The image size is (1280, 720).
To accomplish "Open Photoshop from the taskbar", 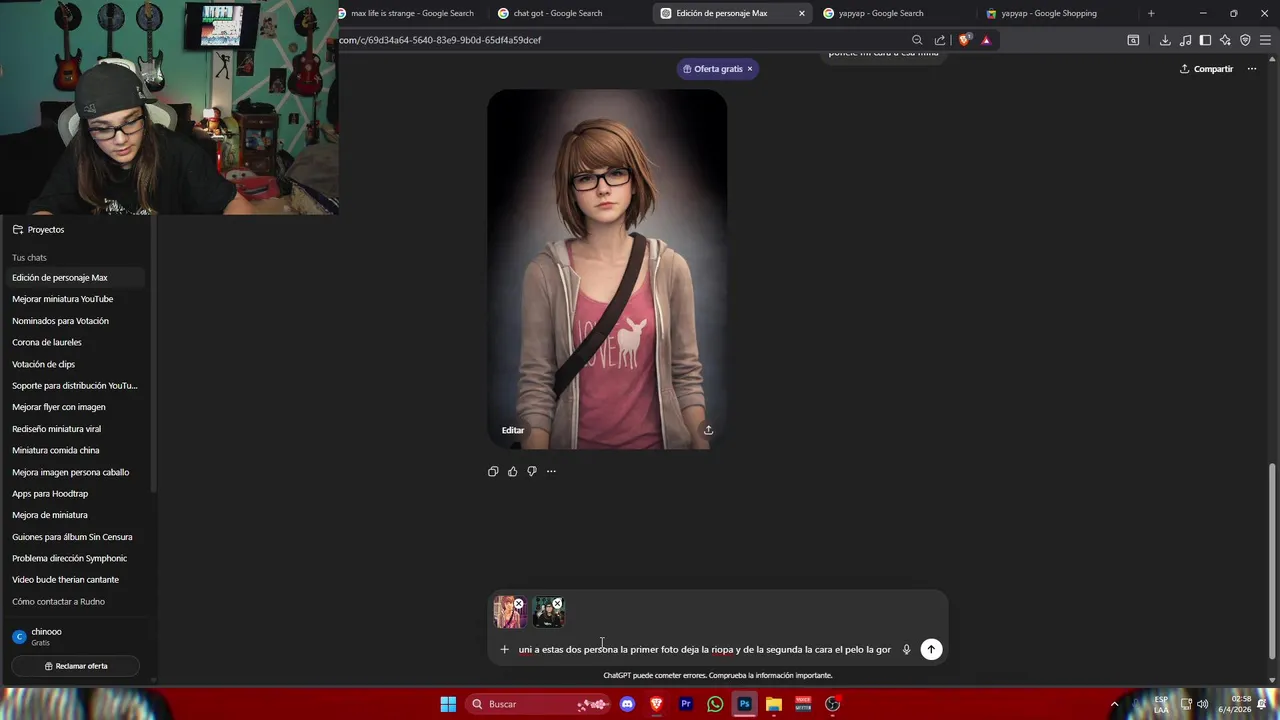I will pyautogui.click(x=745, y=704).
